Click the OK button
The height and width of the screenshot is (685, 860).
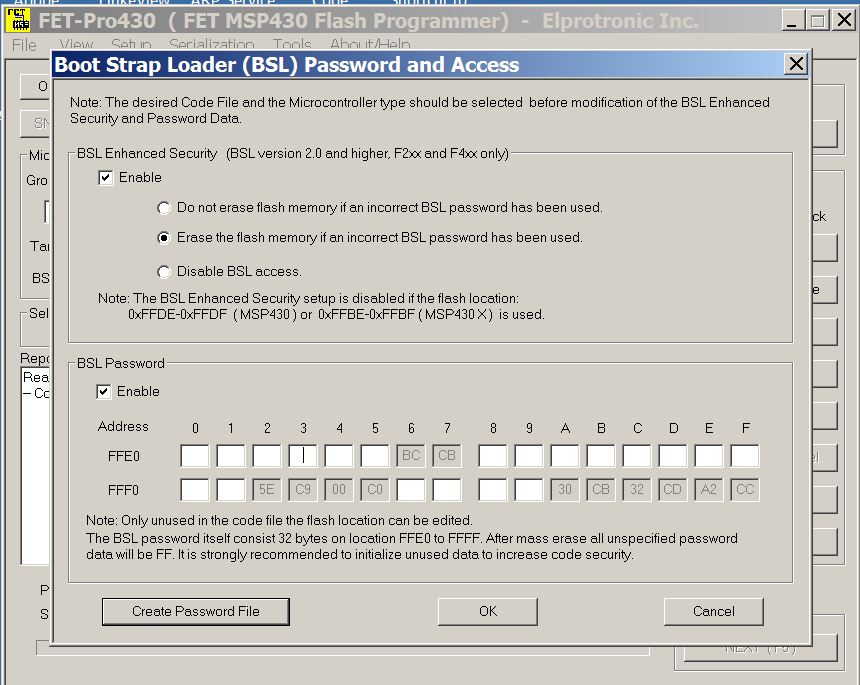click(488, 612)
